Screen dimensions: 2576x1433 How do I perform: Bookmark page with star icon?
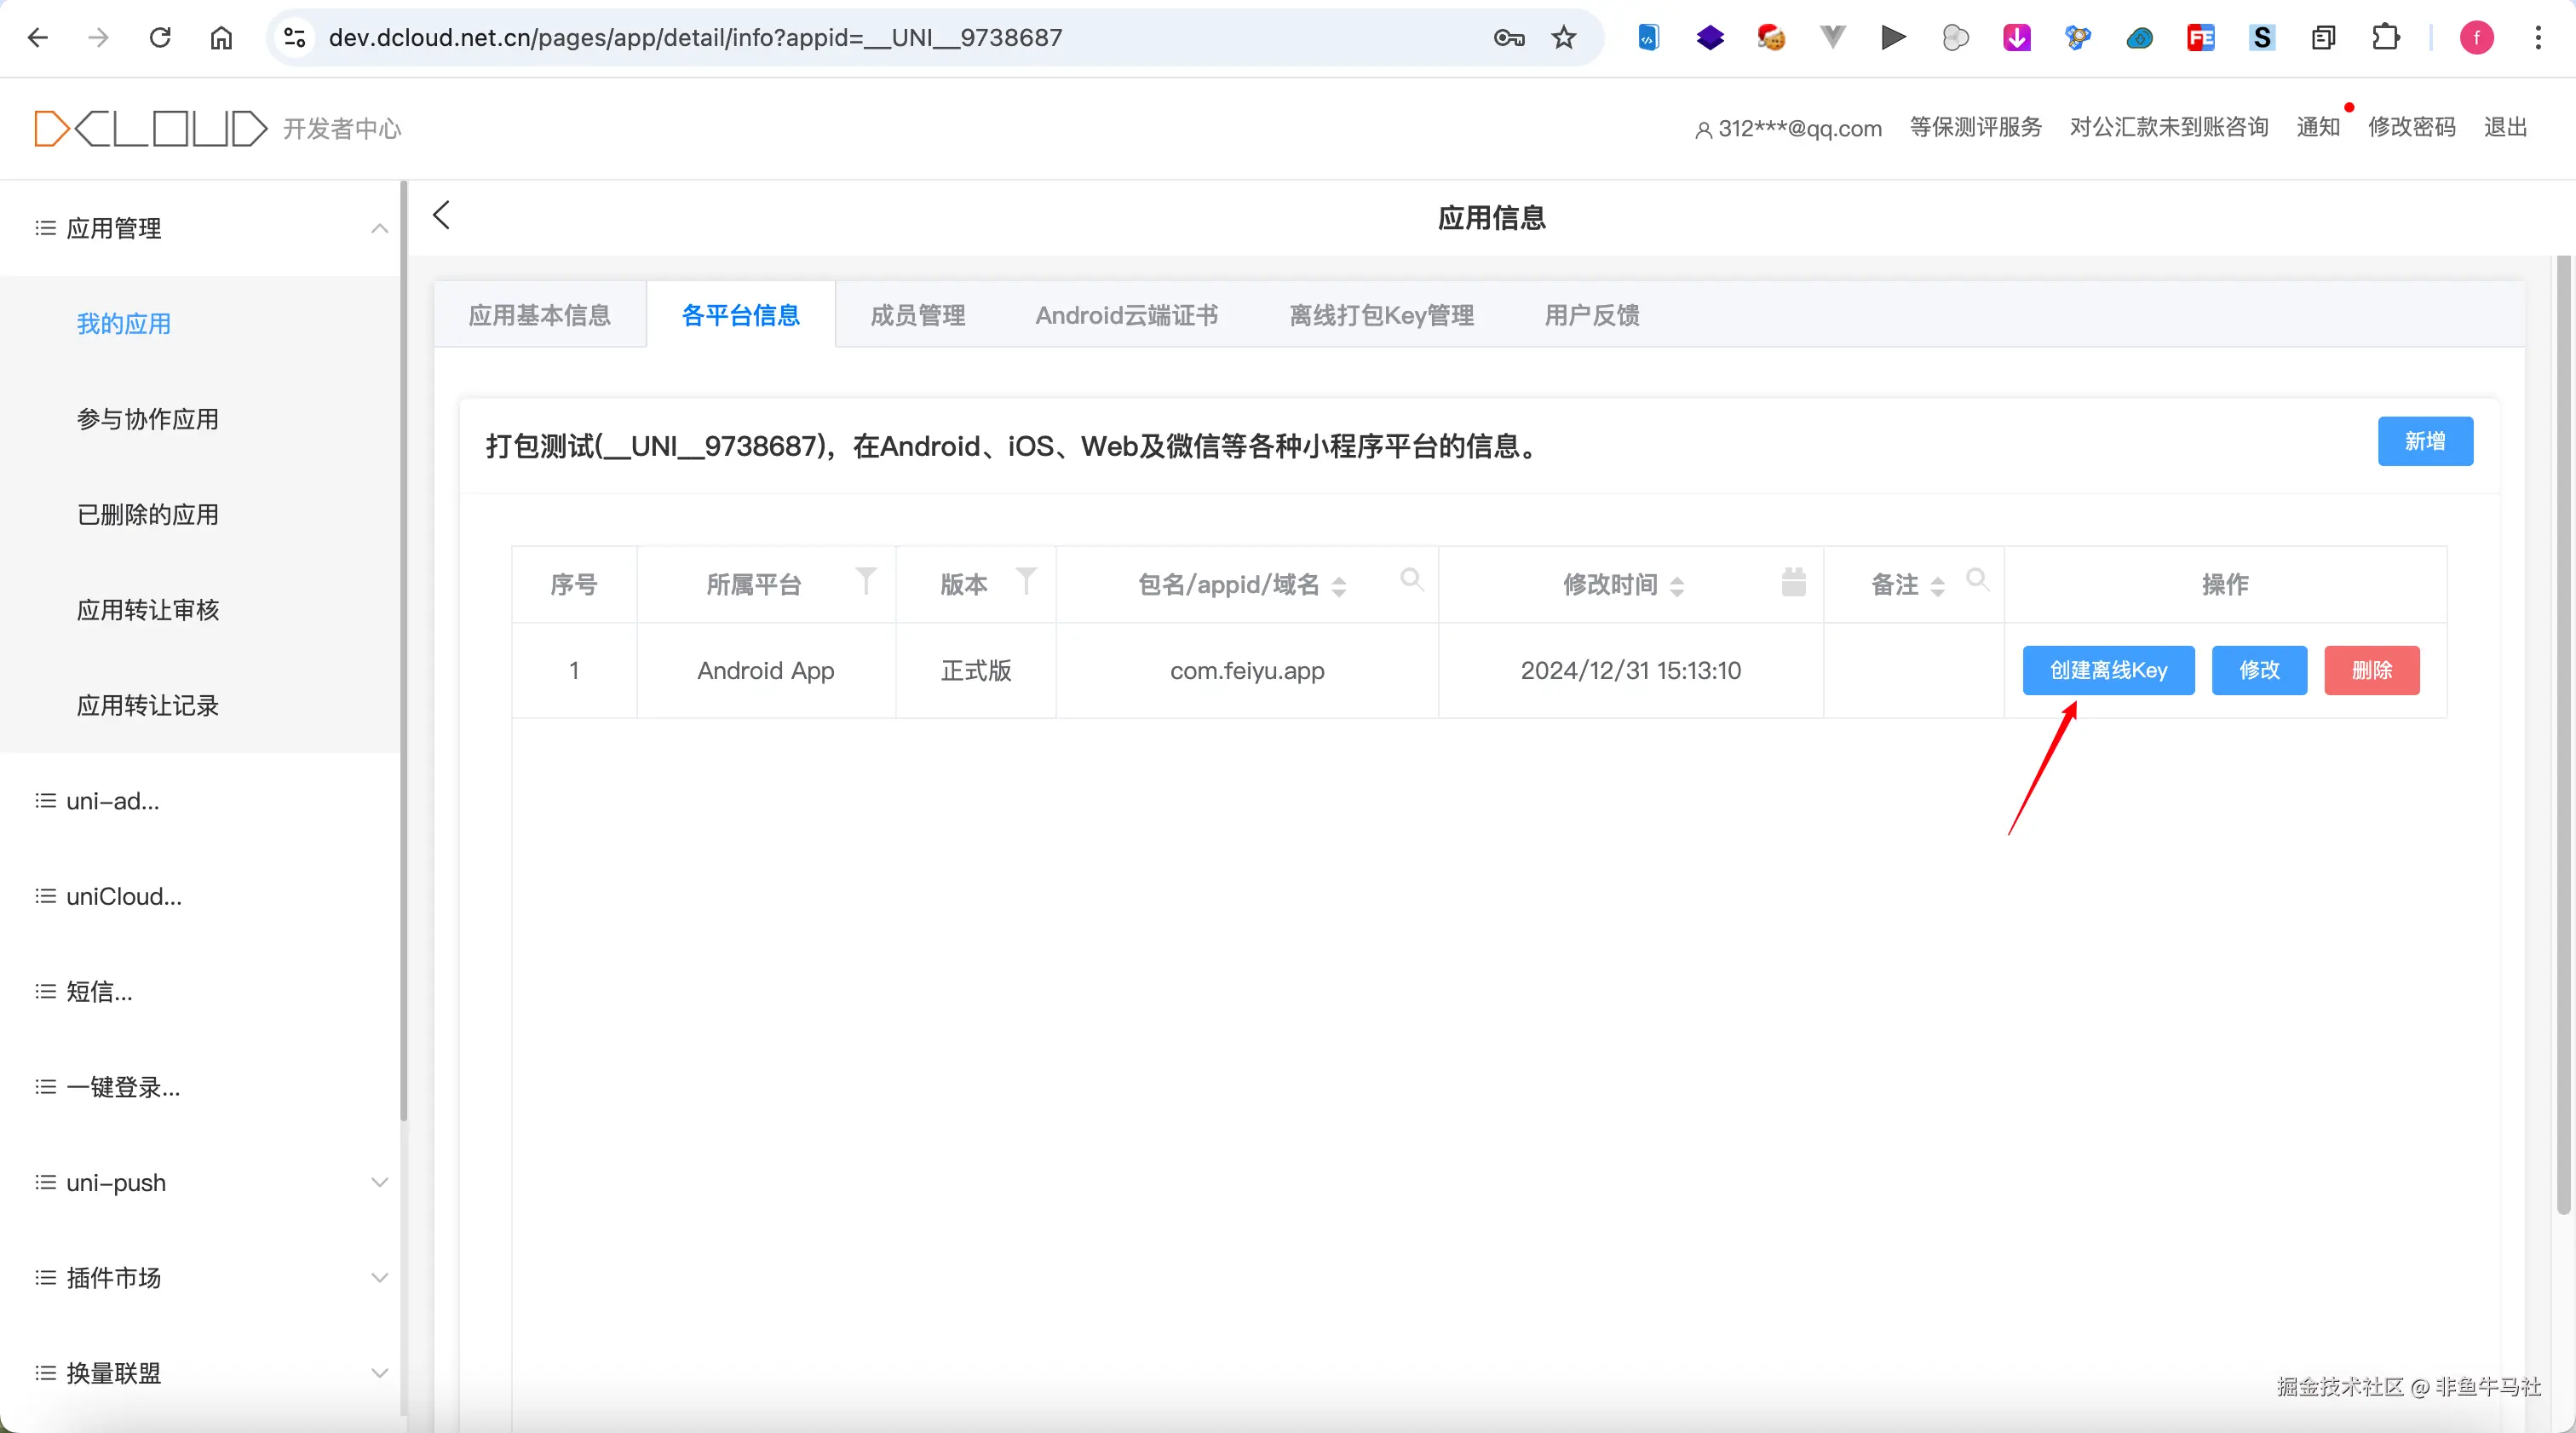[1564, 38]
